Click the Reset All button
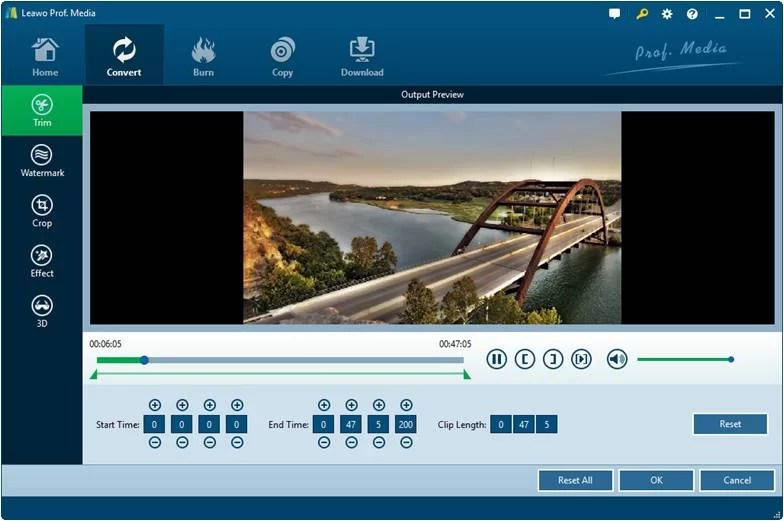Screen dimensions: 784x521 [575, 480]
